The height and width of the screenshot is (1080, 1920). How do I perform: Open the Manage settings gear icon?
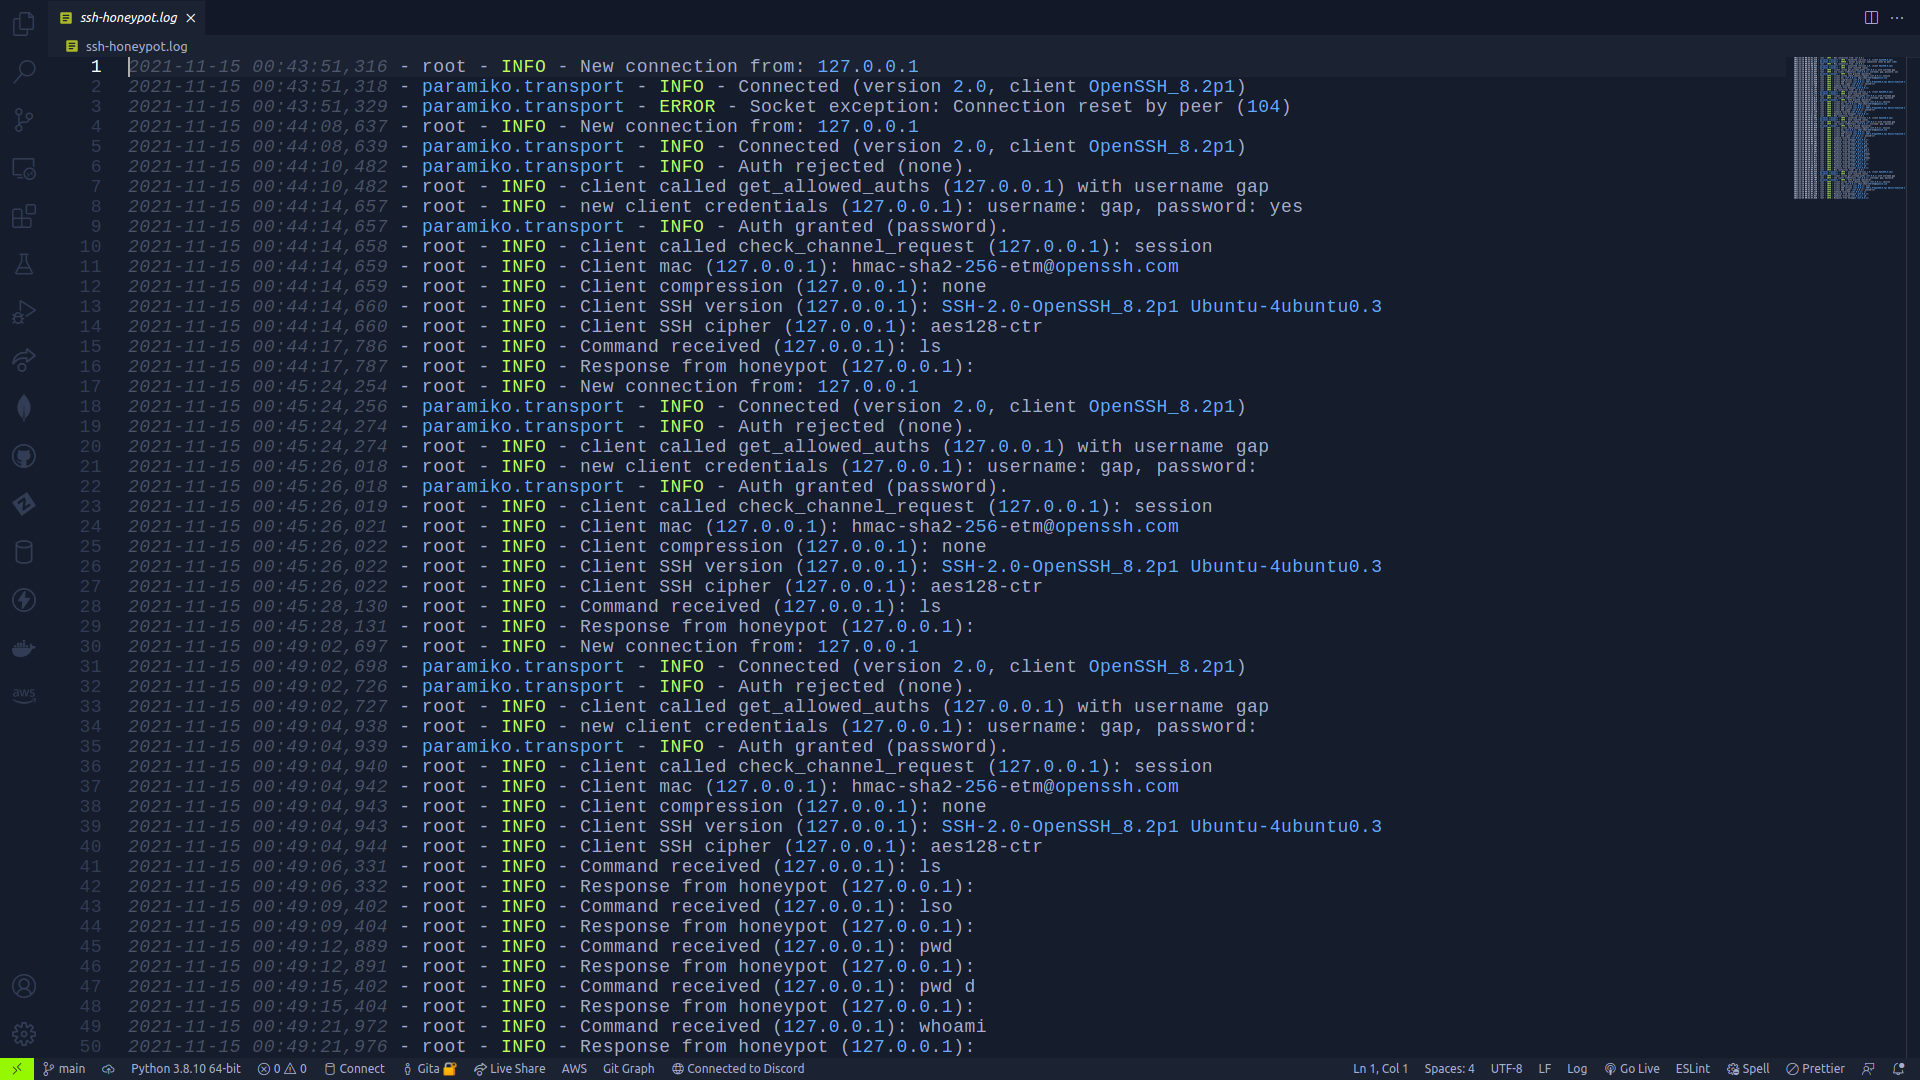[24, 1034]
